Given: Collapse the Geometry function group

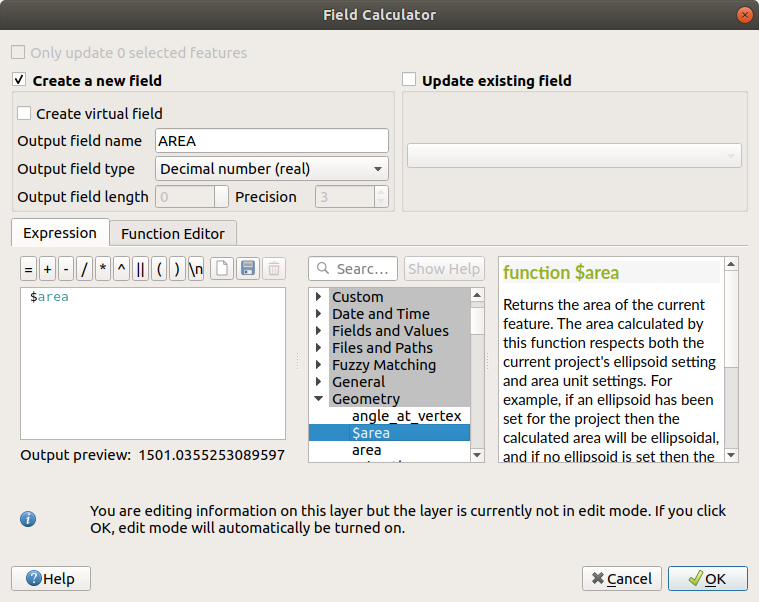Looking at the screenshot, I should (x=319, y=399).
